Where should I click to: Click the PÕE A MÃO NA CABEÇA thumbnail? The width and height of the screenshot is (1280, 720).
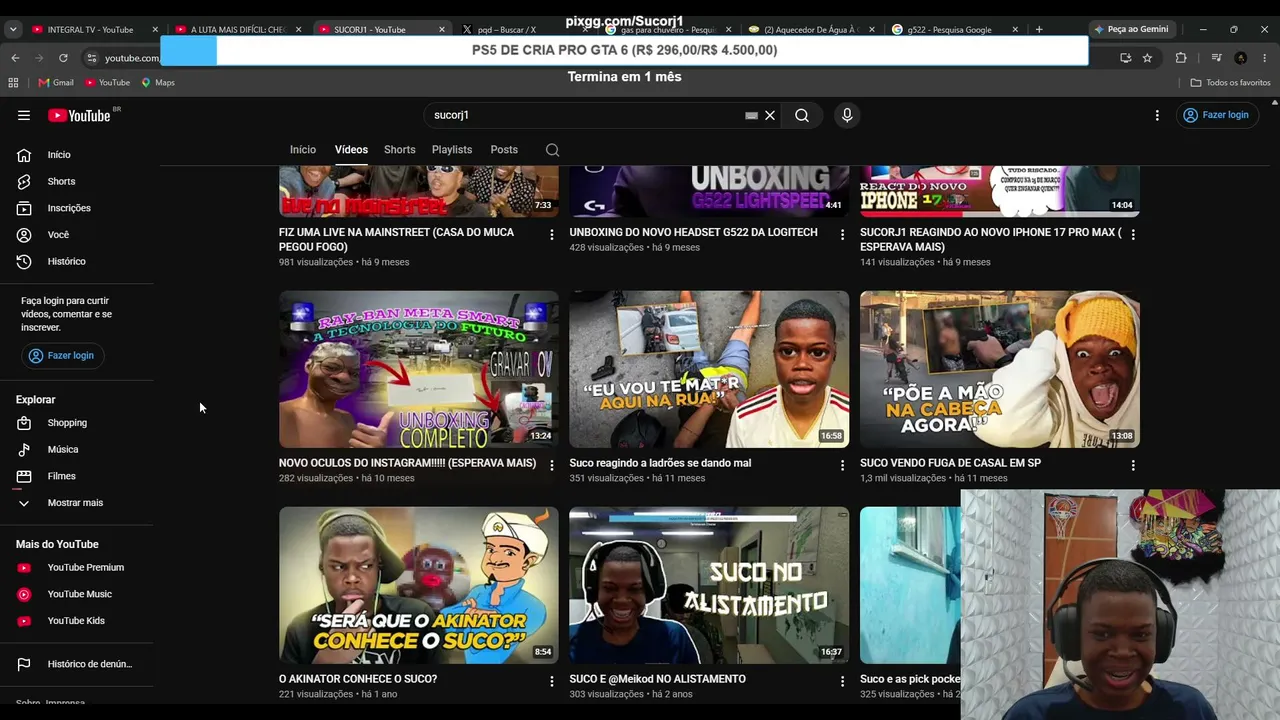[1000, 369]
